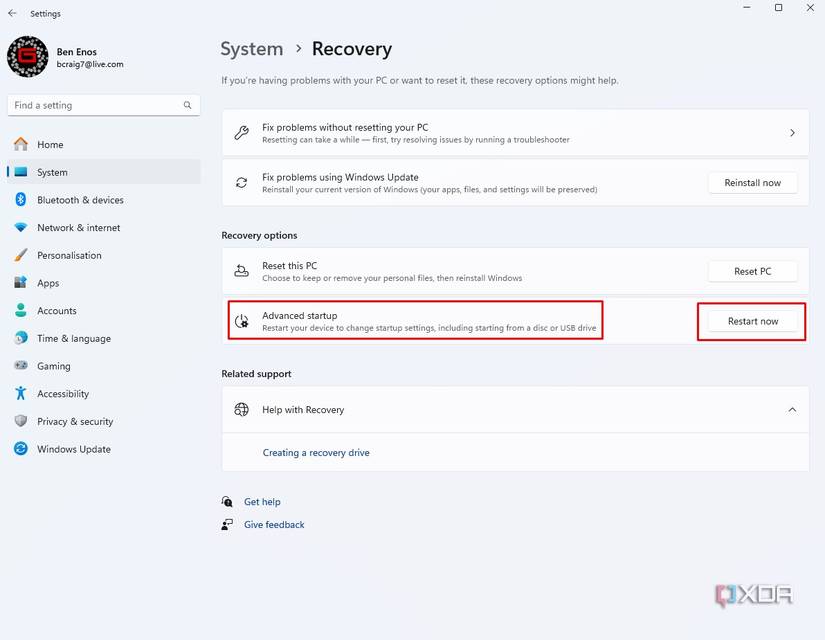Open the Creating a recovery drive link

click(315, 452)
